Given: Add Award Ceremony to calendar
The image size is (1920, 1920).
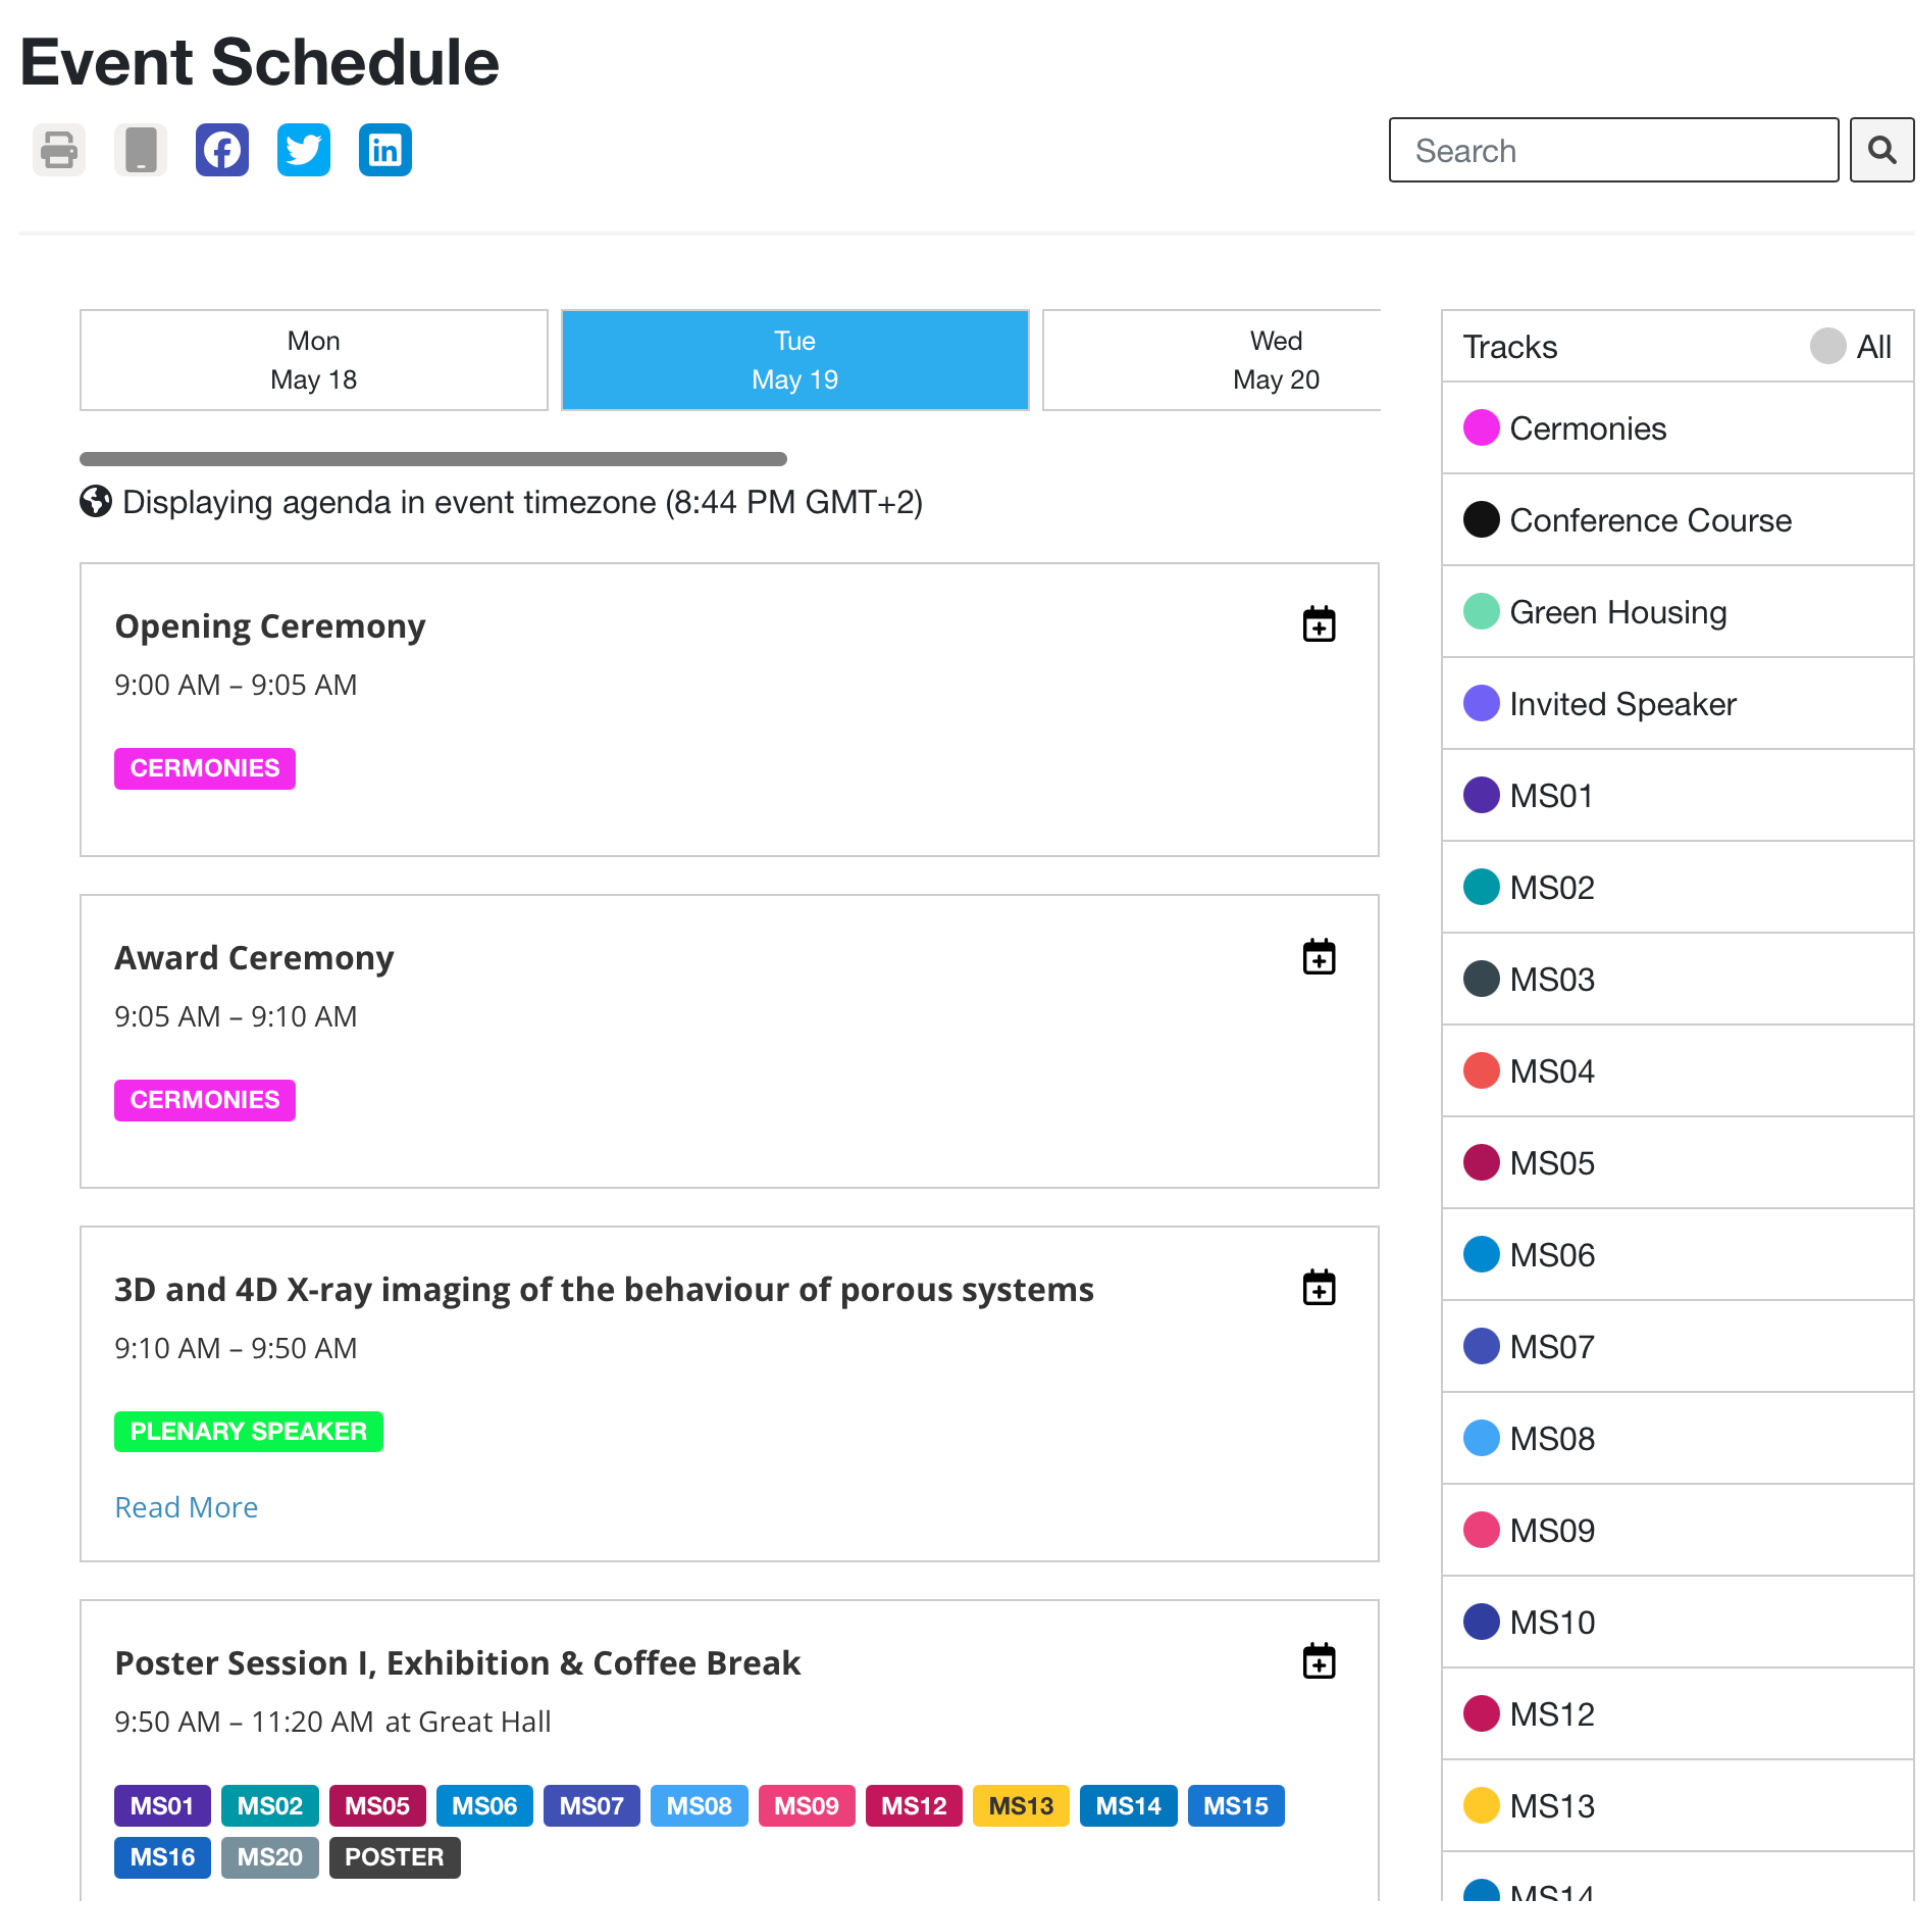Looking at the screenshot, I should pos(1318,956).
